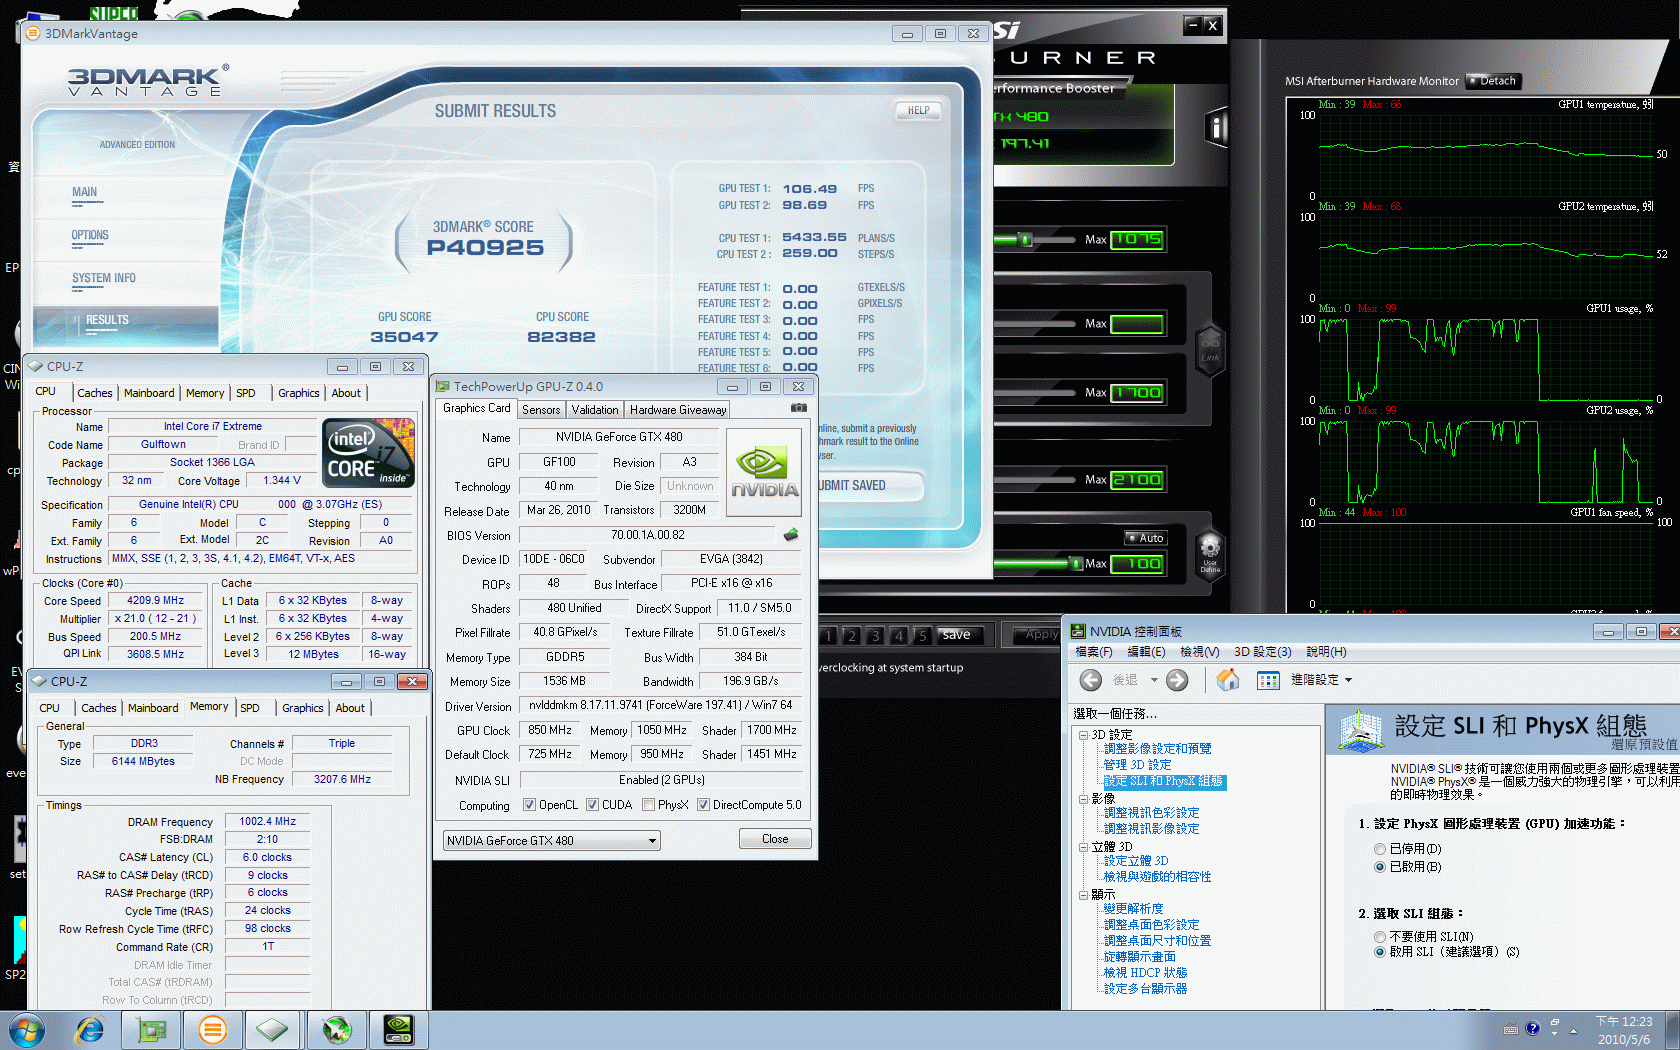Collapse the 3D 設定 tree node
Screen dimensions: 1680x1050
pyautogui.click(x=1084, y=735)
